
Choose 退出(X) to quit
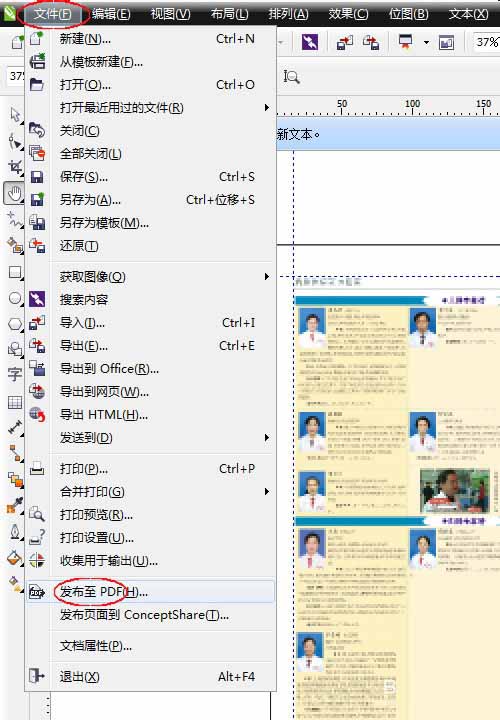pyautogui.click(x=151, y=676)
